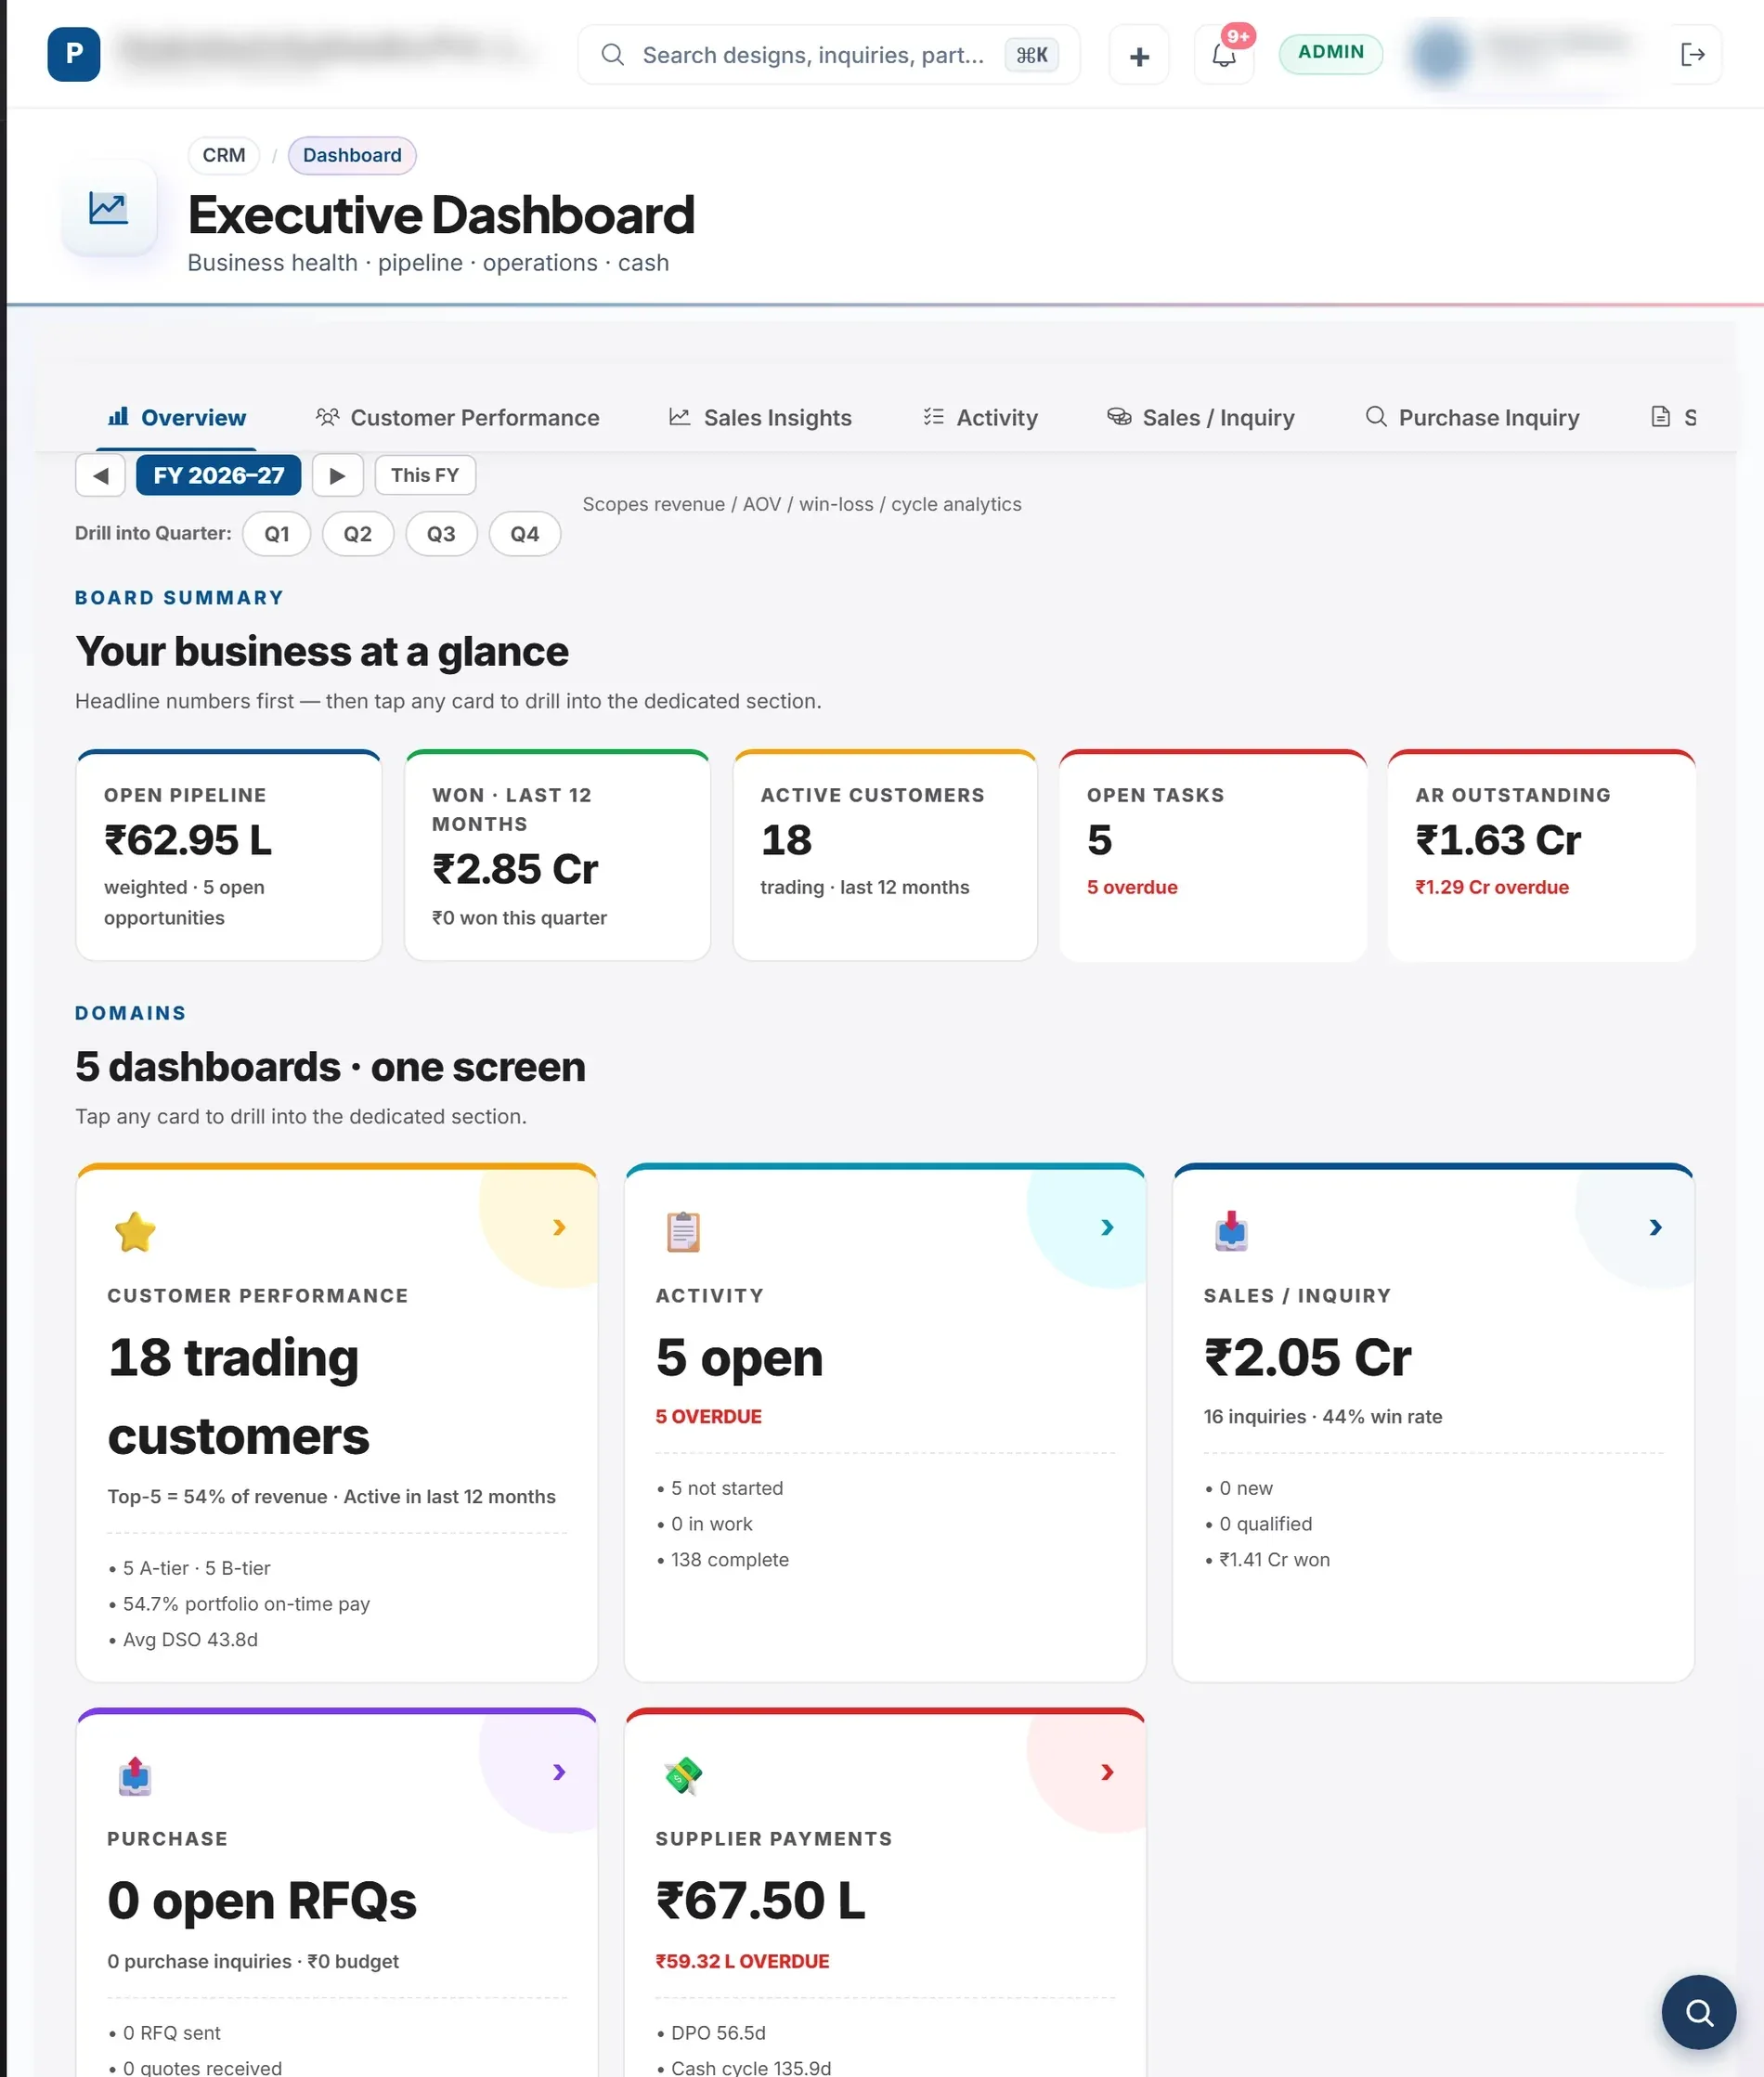The image size is (1764, 2077).
Task: Click the floating search button
Action: click(x=1698, y=2011)
